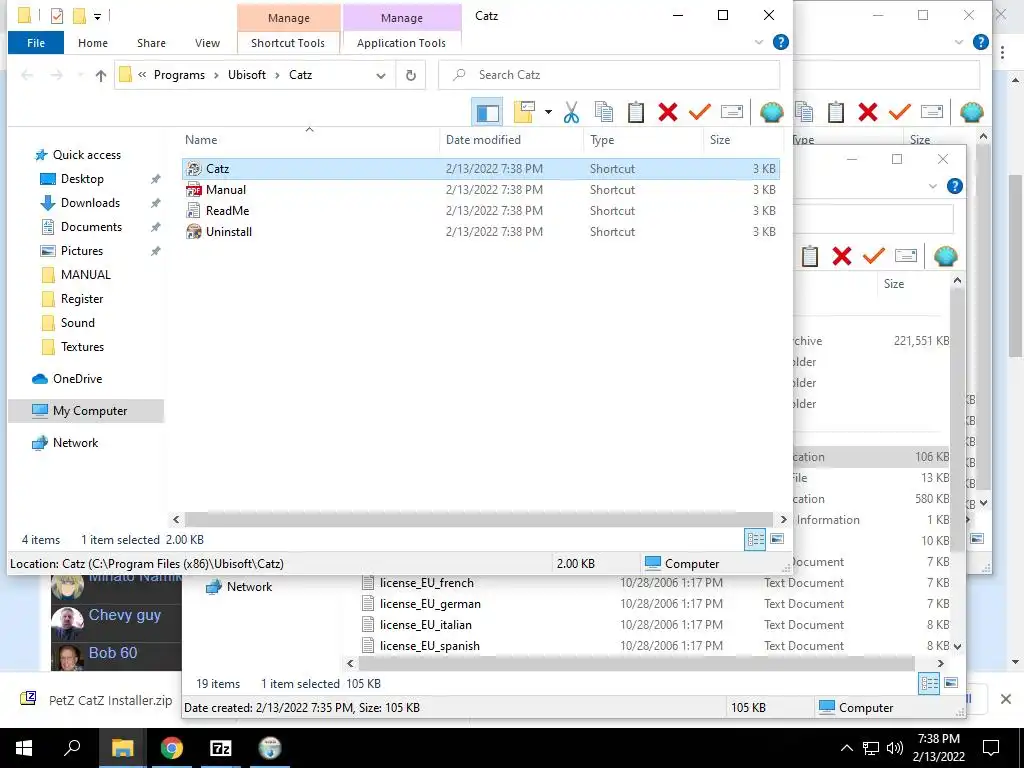Click the red X Delete icon in Catz toolbar

pyautogui.click(x=667, y=112)
